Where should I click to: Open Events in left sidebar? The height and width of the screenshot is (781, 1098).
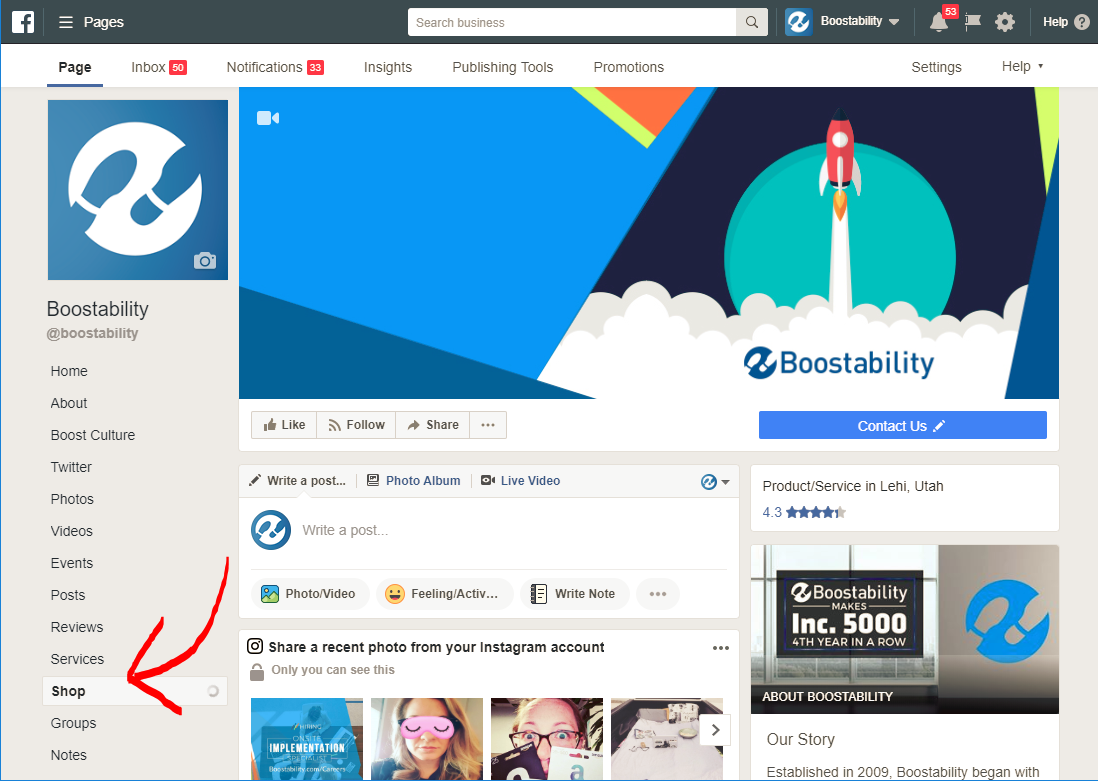(x=71, y=563)
